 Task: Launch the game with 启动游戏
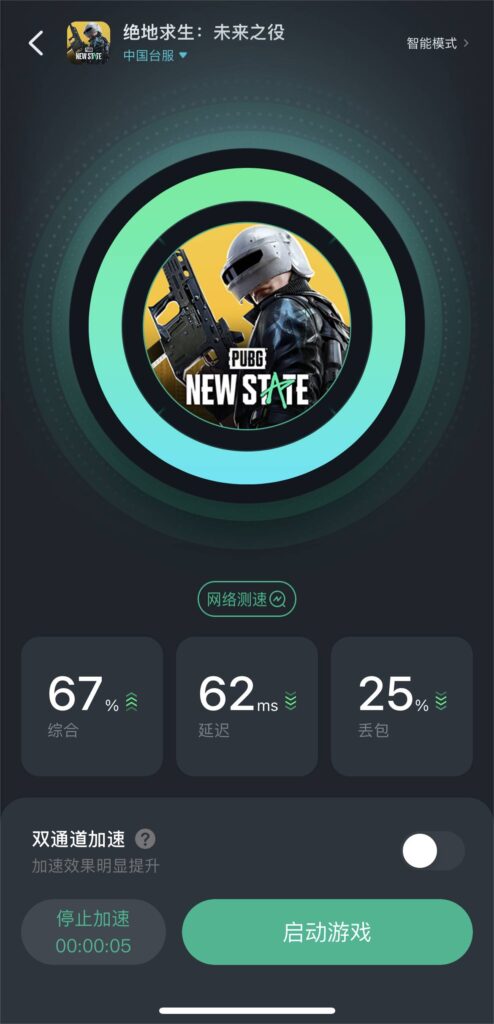327,932
